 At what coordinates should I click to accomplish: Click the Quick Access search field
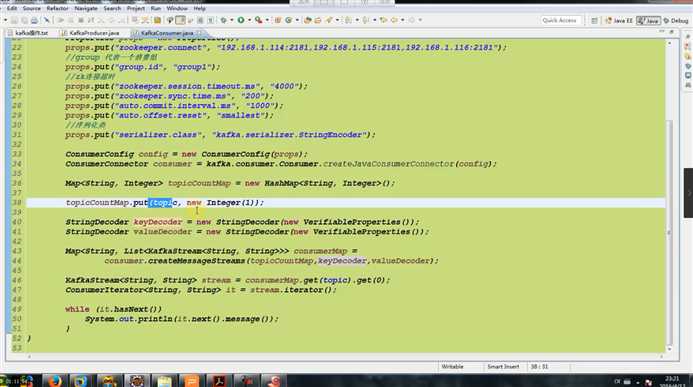tap(560, 20)
